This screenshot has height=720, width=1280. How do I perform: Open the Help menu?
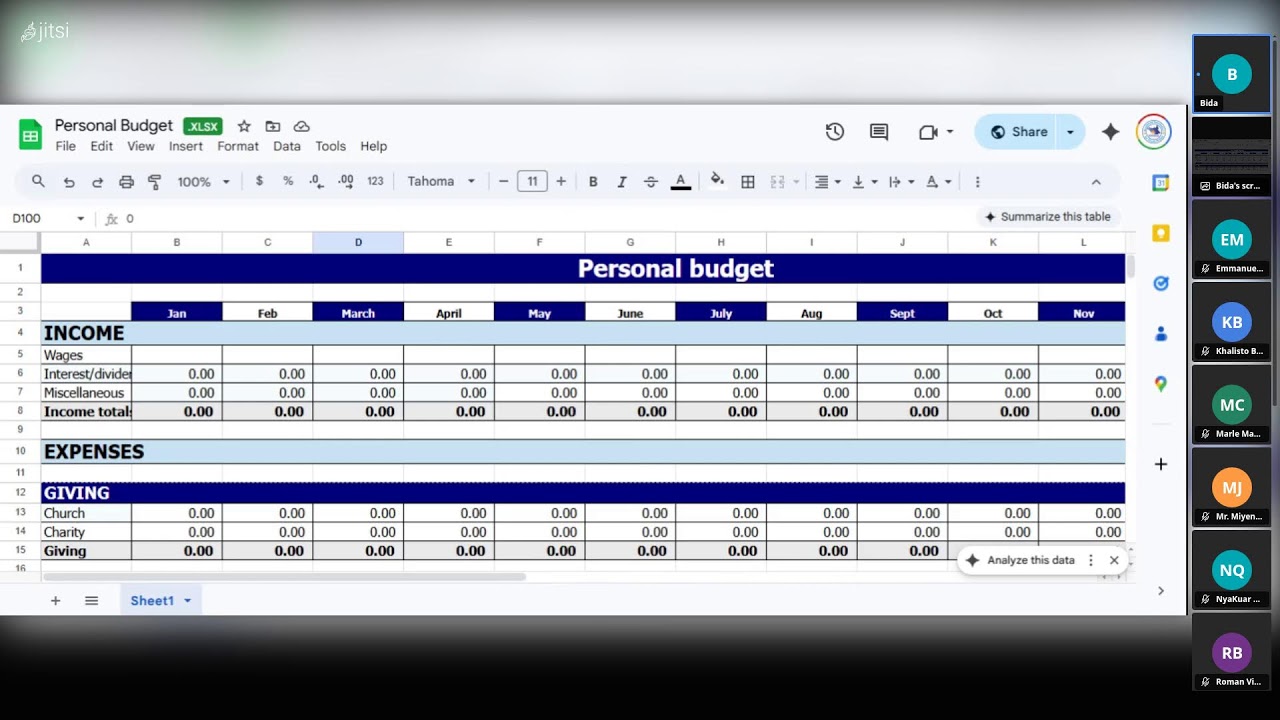tap(373, 146)
